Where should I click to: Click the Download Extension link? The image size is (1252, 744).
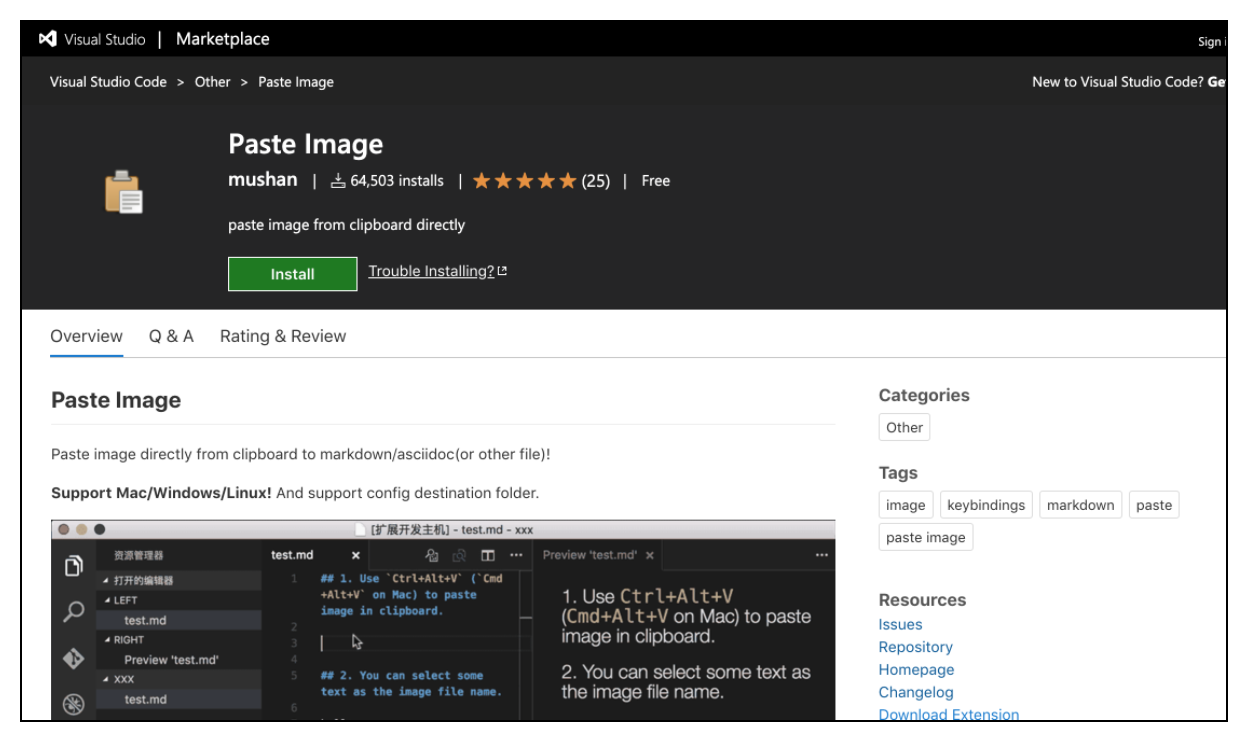(x=949, y=714)
